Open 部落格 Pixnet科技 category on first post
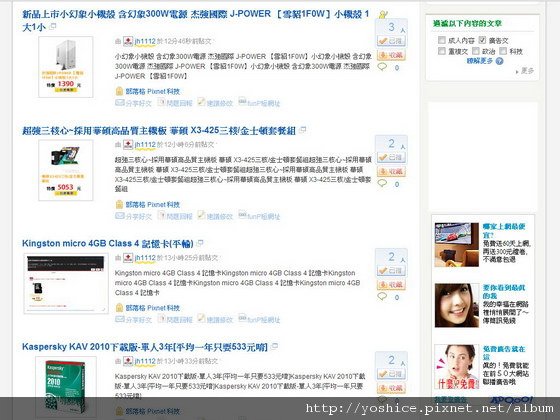 point(152,91)
